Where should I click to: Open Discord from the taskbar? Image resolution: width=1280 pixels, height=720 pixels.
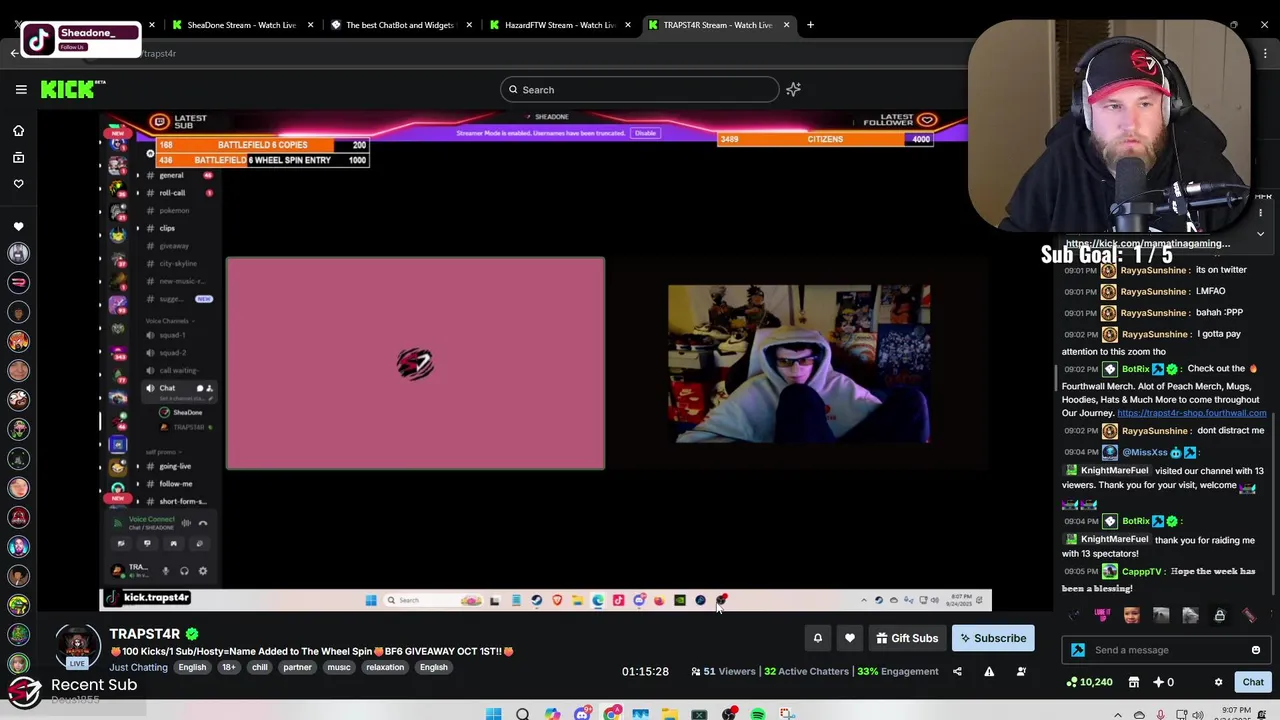pyautogui.click(x=582, y=714)
